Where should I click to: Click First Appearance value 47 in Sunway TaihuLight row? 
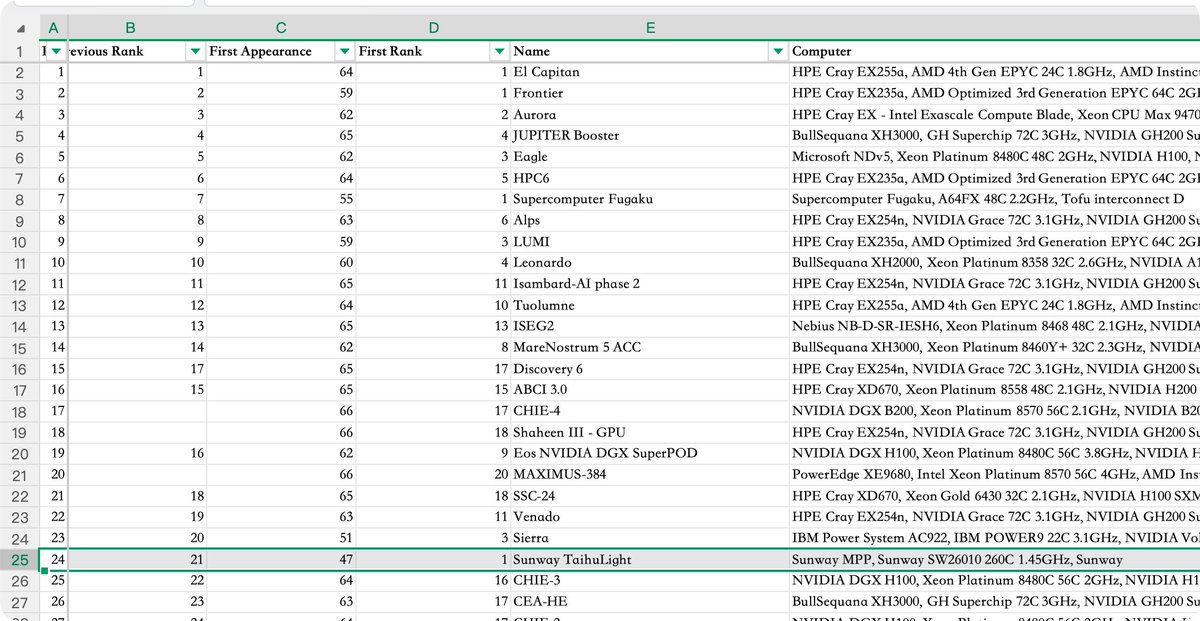tap(281, 560)
